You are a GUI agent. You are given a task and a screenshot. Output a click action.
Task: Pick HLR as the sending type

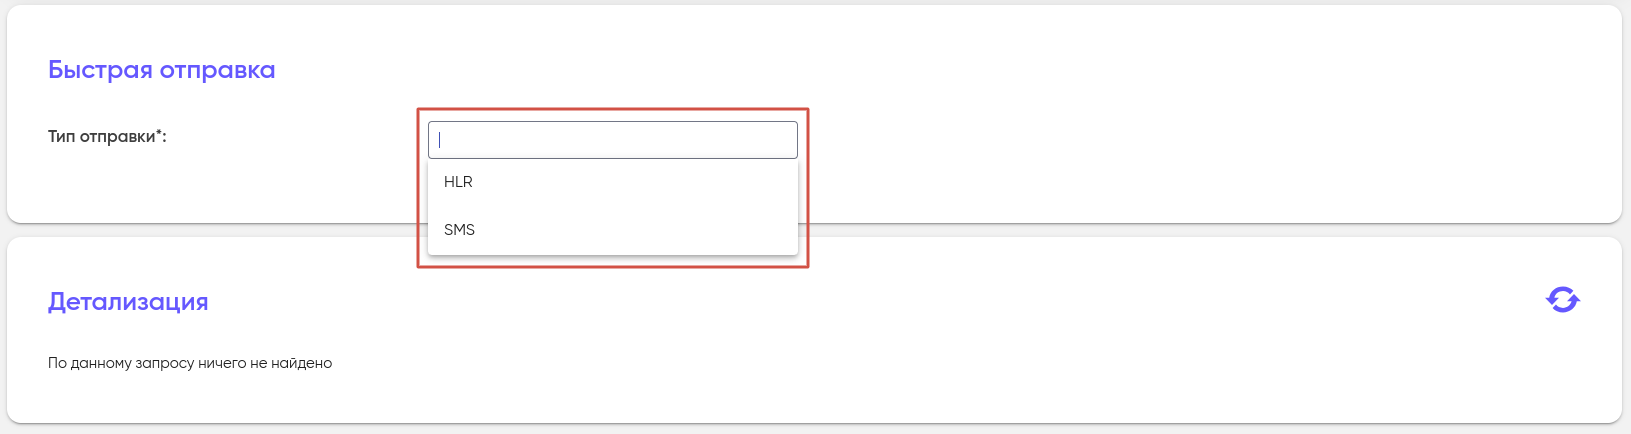[x=459, y=182]
